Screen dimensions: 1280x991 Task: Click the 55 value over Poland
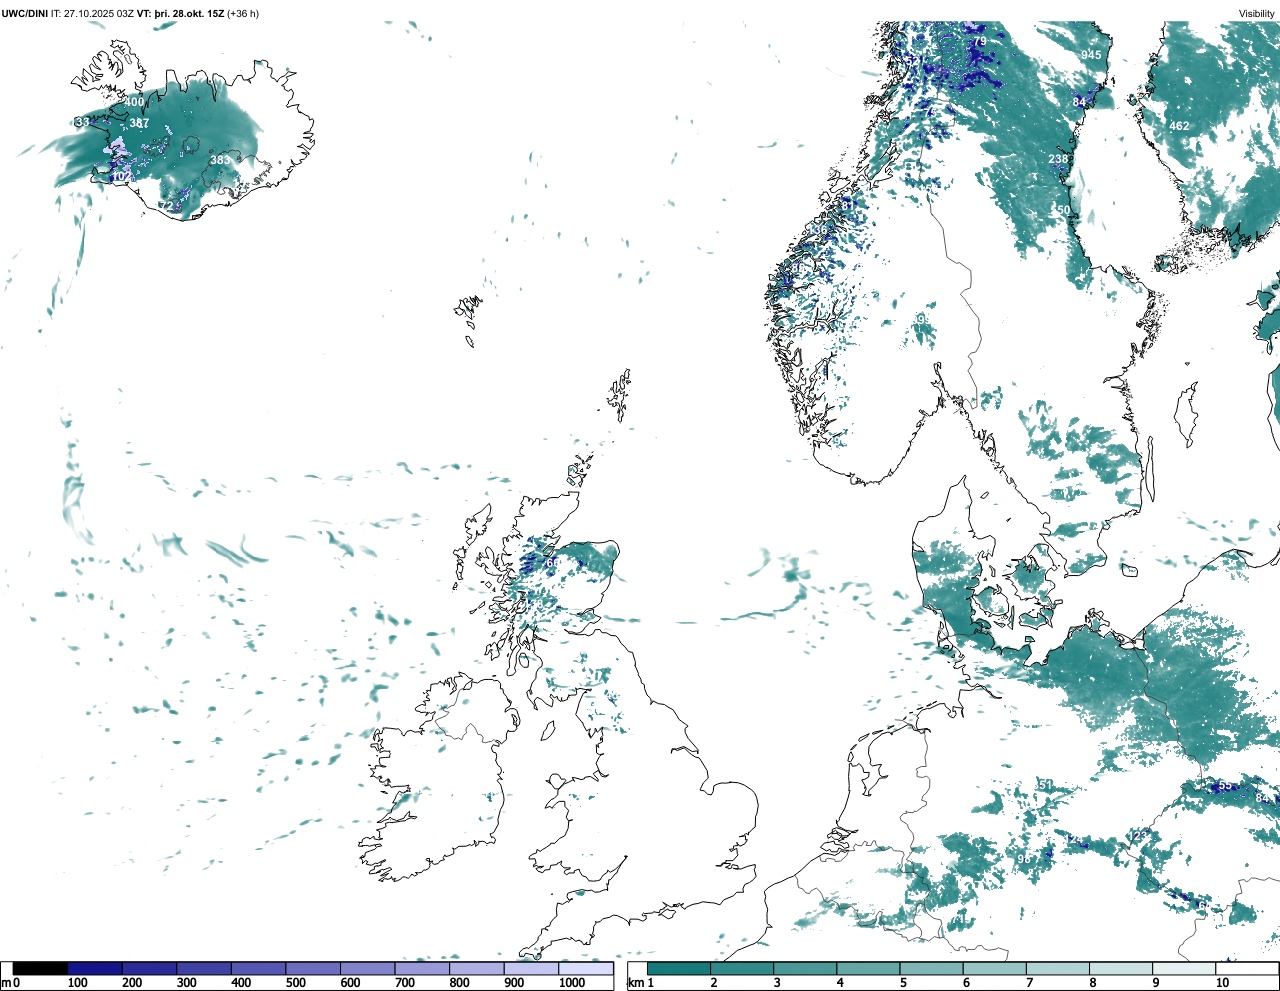pos(1225,785)
